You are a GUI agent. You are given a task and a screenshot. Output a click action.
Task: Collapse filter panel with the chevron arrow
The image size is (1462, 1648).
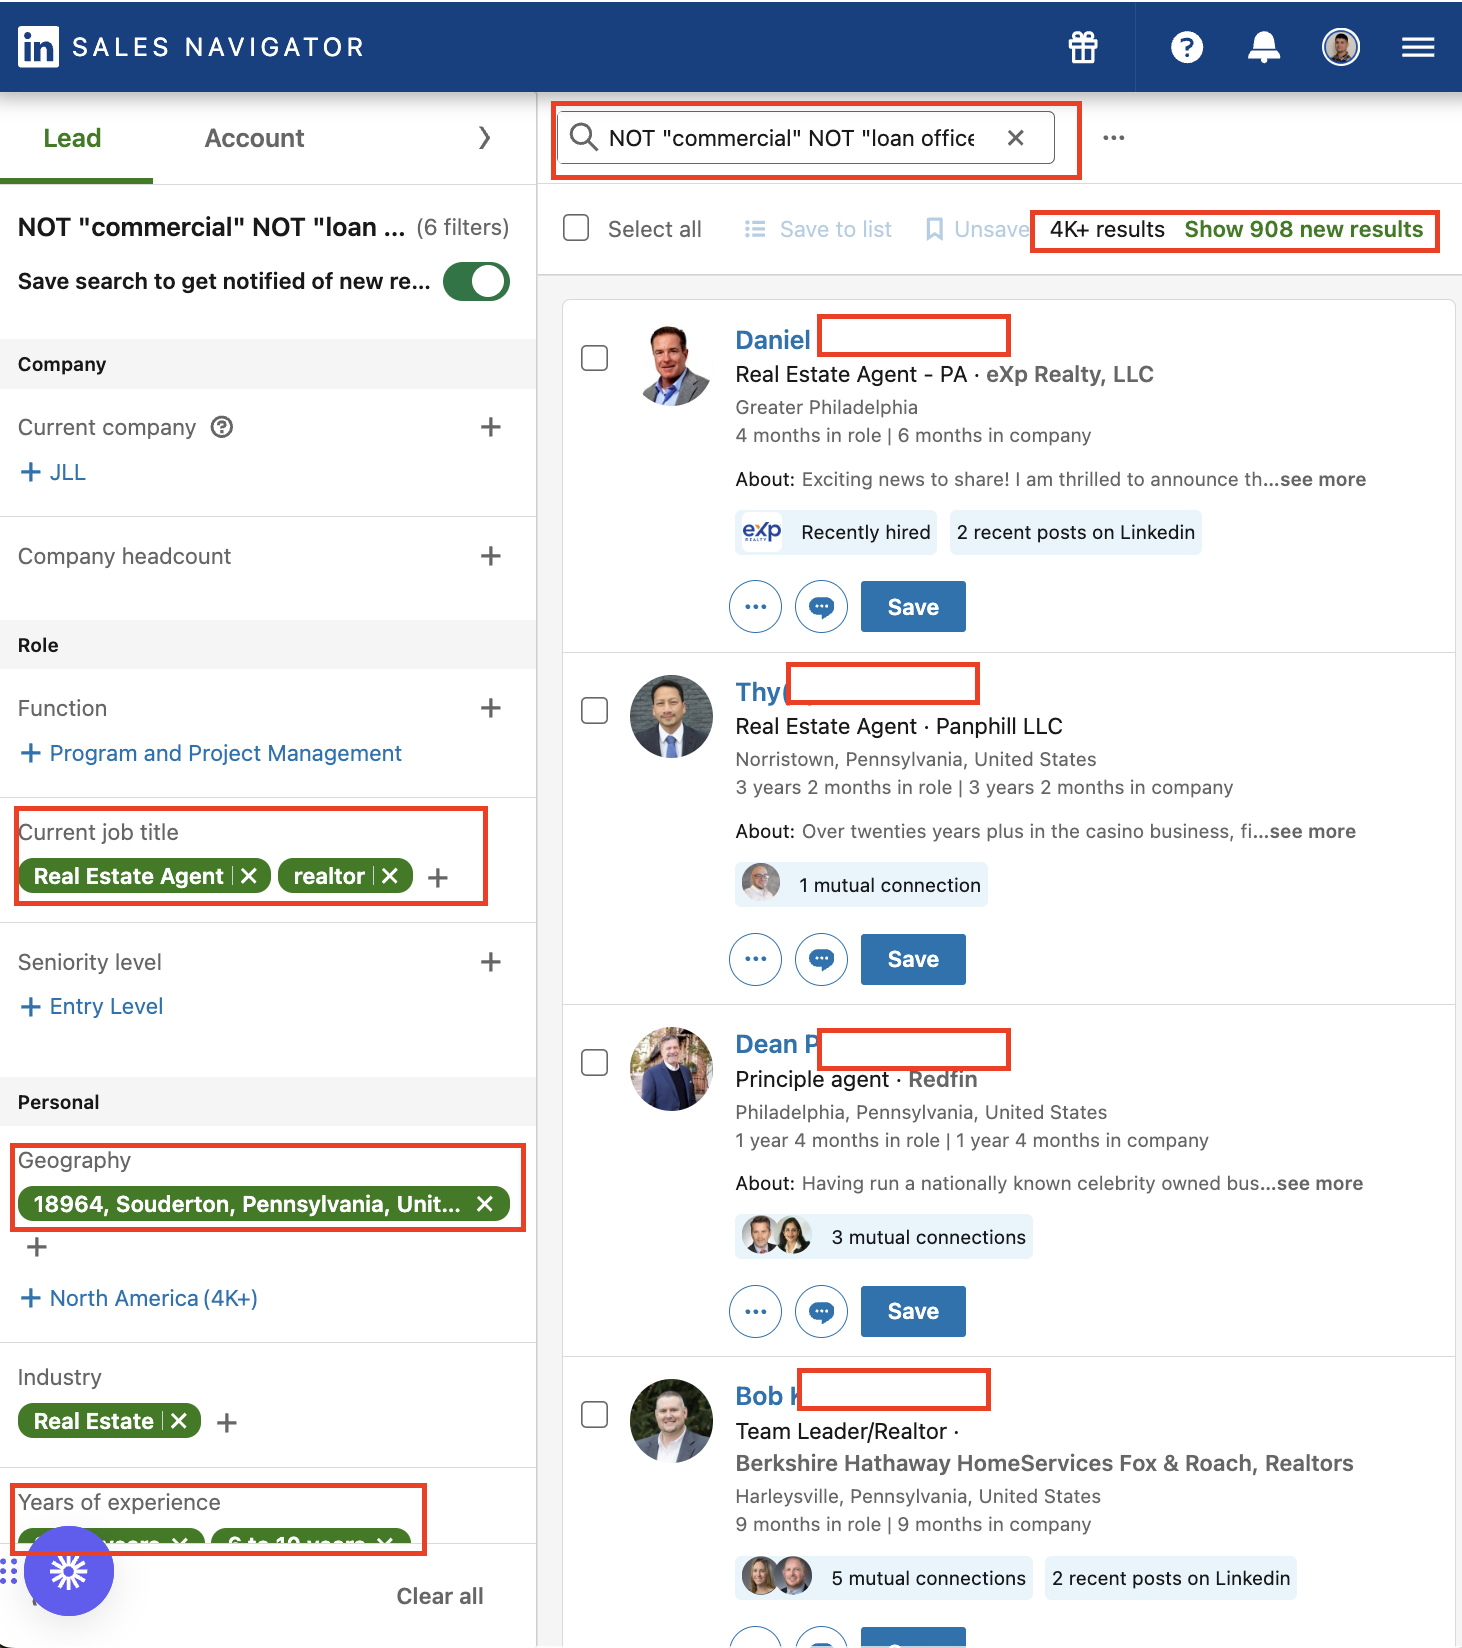pyautogui.click(x=485, y=138)
